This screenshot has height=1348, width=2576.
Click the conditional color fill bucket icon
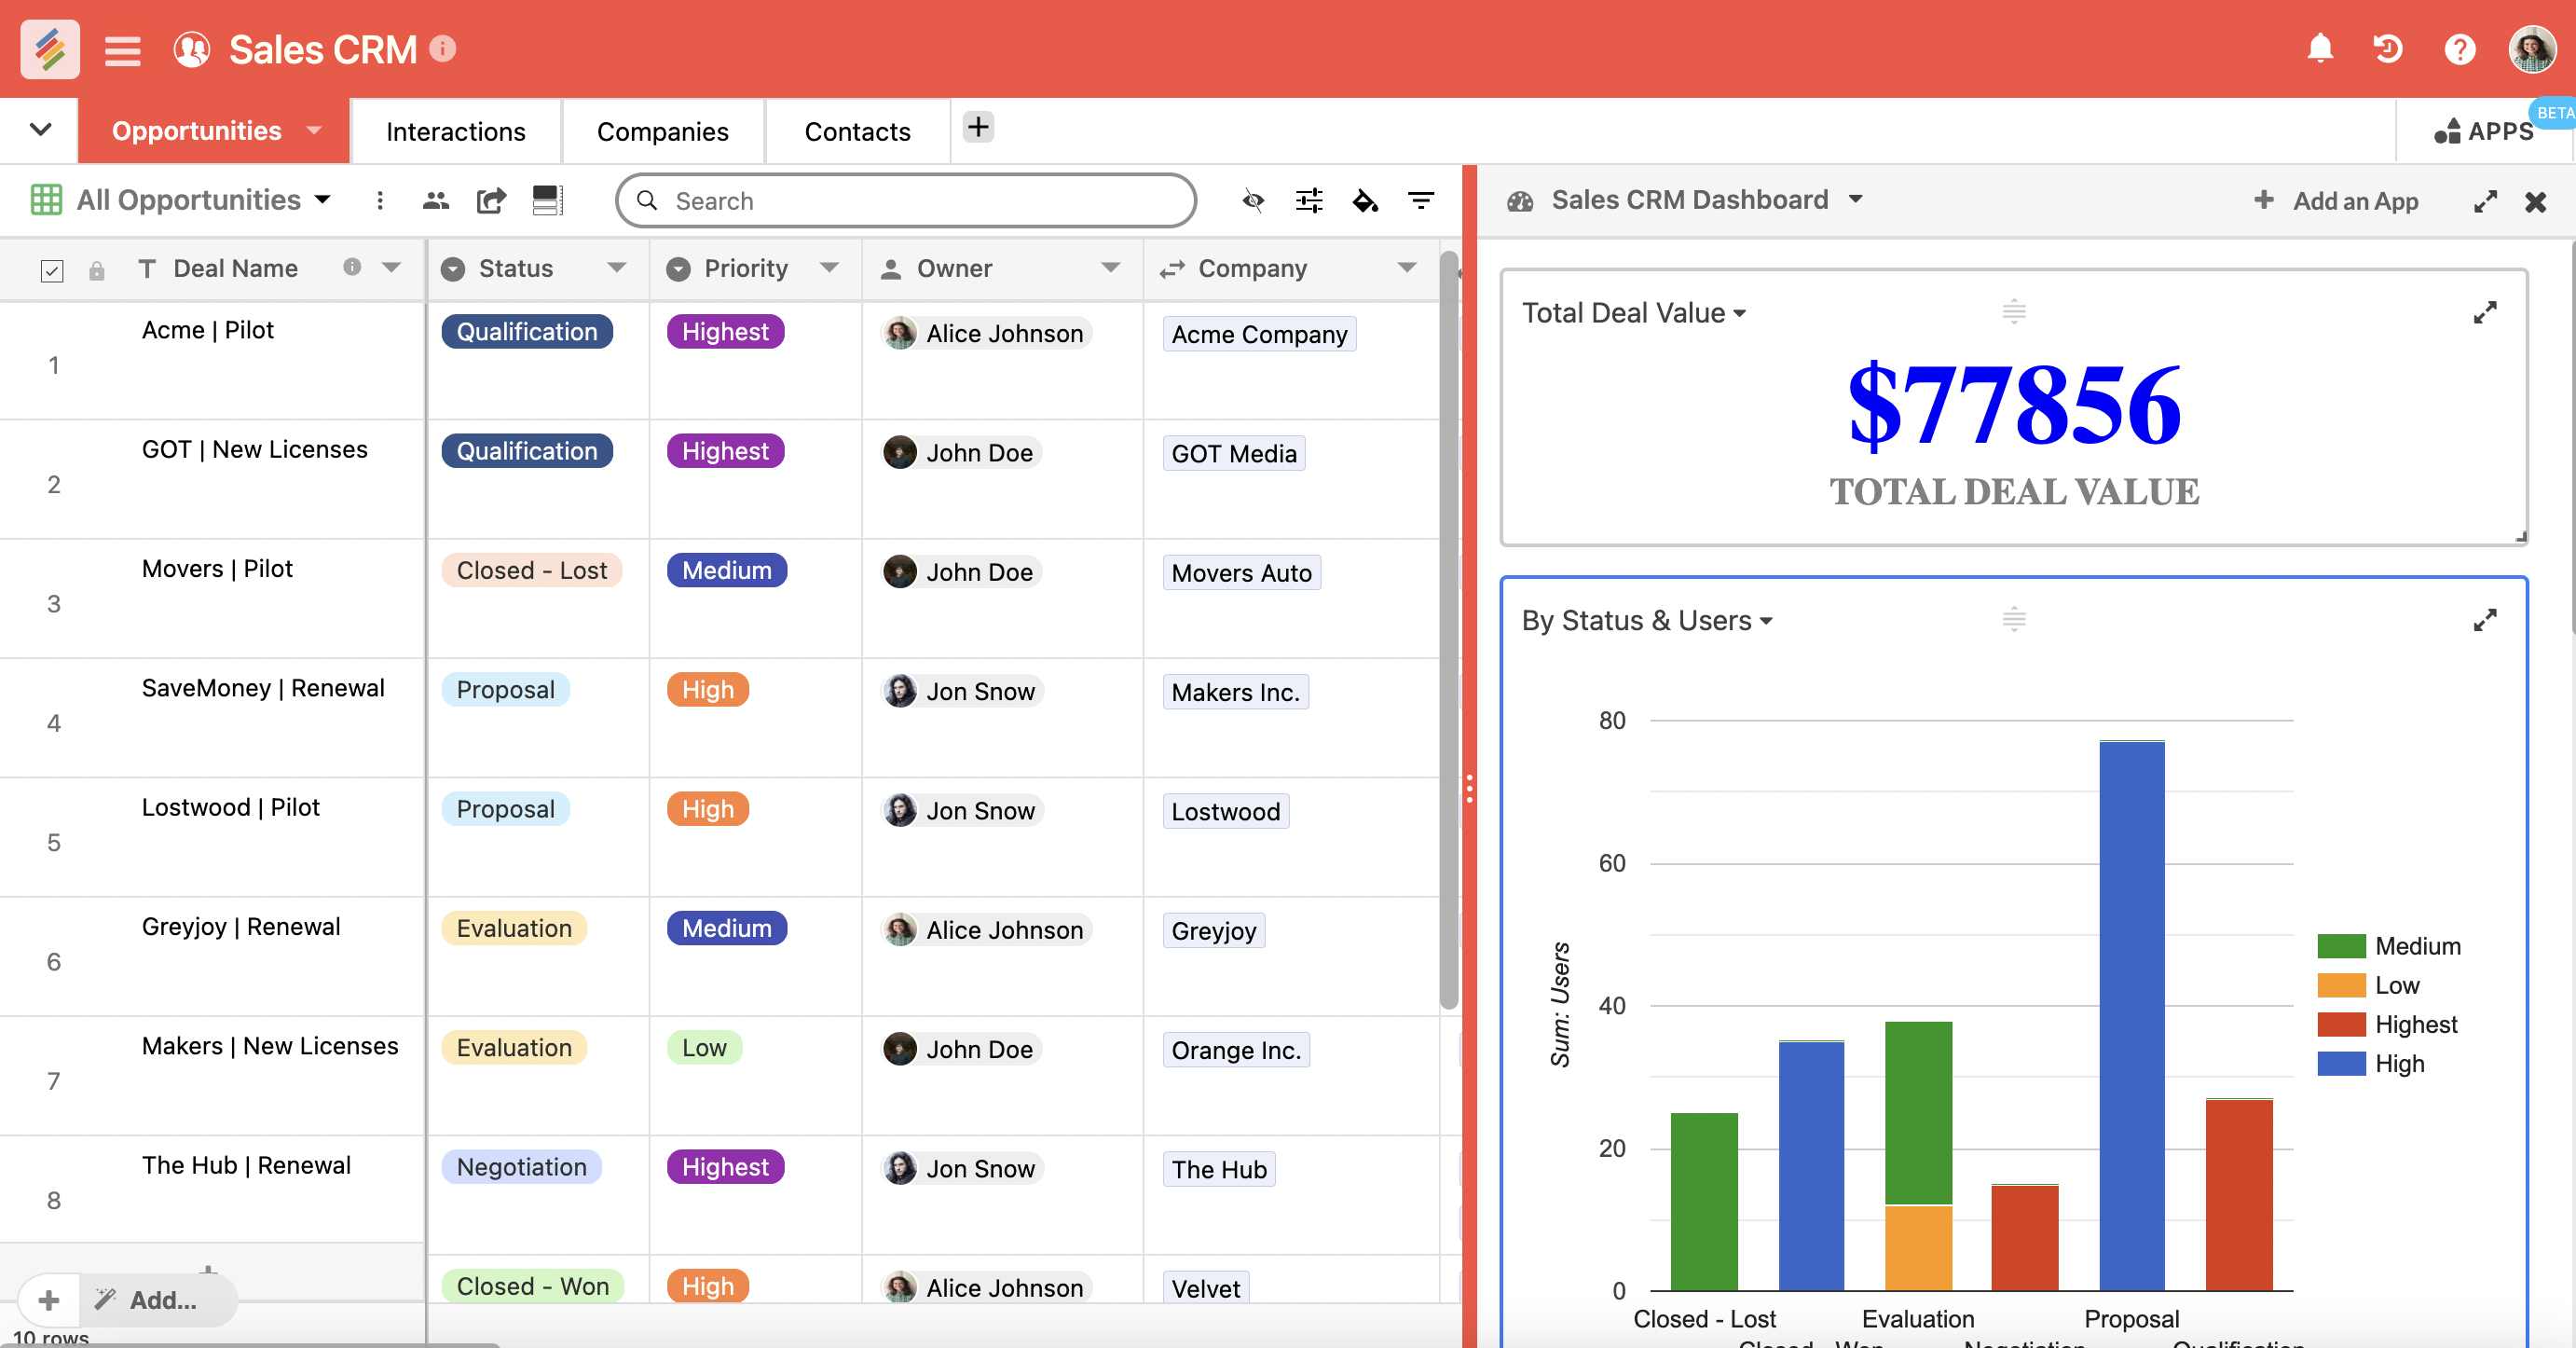1366,201
